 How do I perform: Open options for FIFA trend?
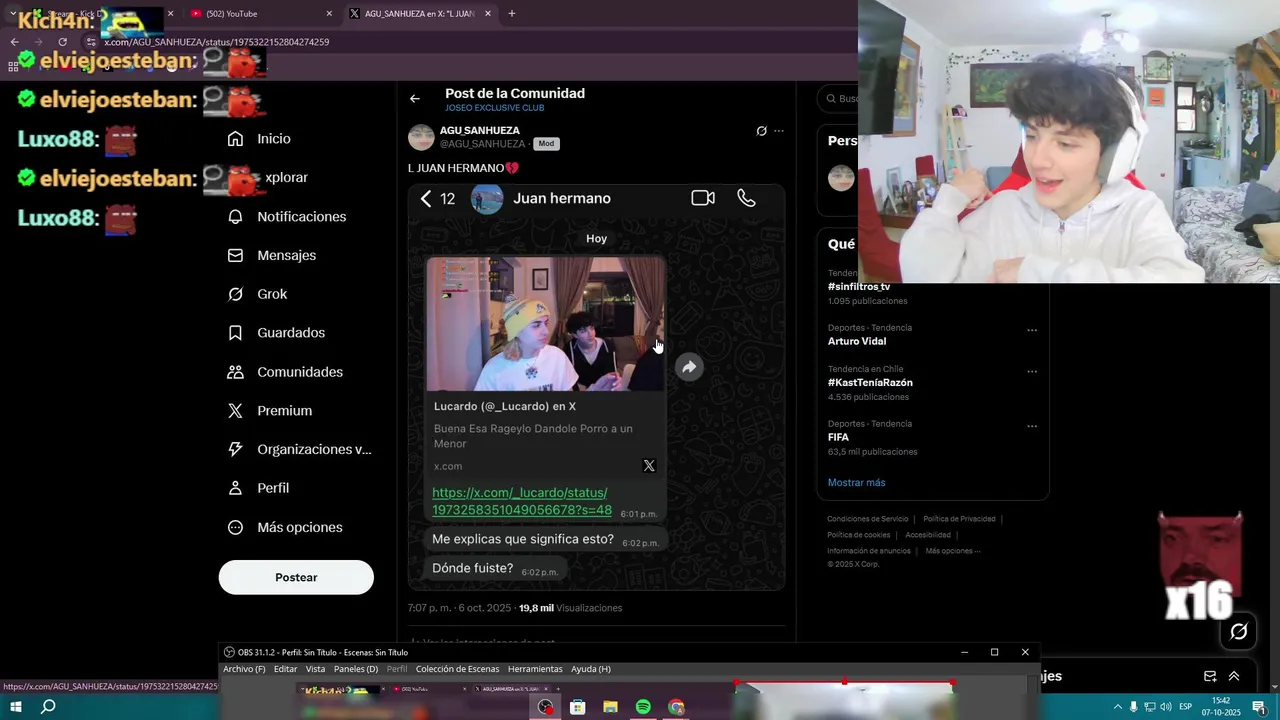[1032, 426]
